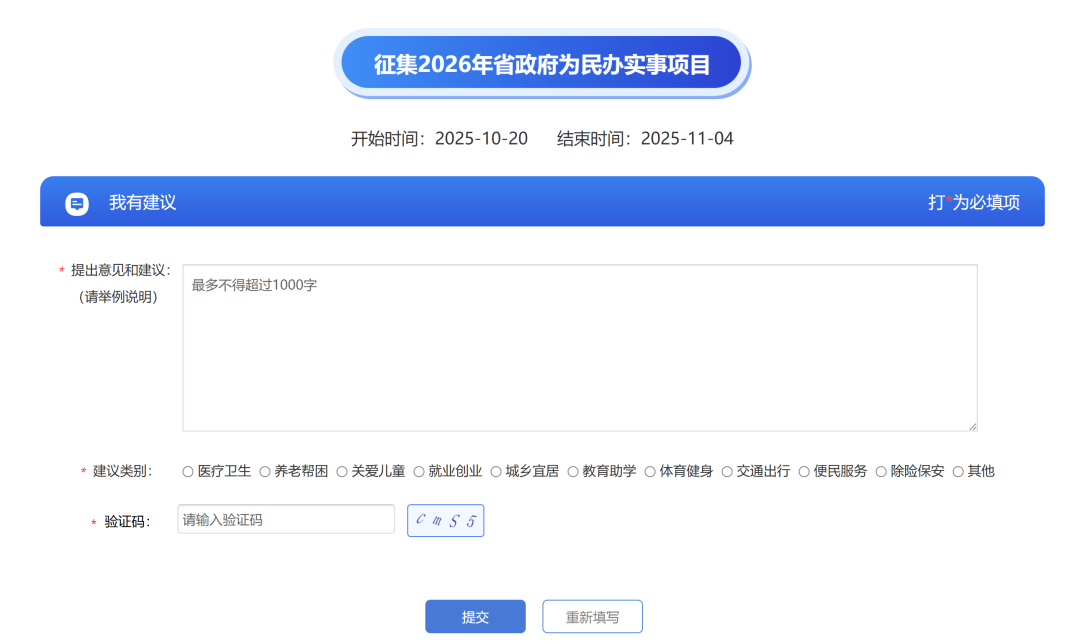This screenshot has width=1080, height=642.
Task: Click the 我有建议 section header
Action: click(143, 203)
